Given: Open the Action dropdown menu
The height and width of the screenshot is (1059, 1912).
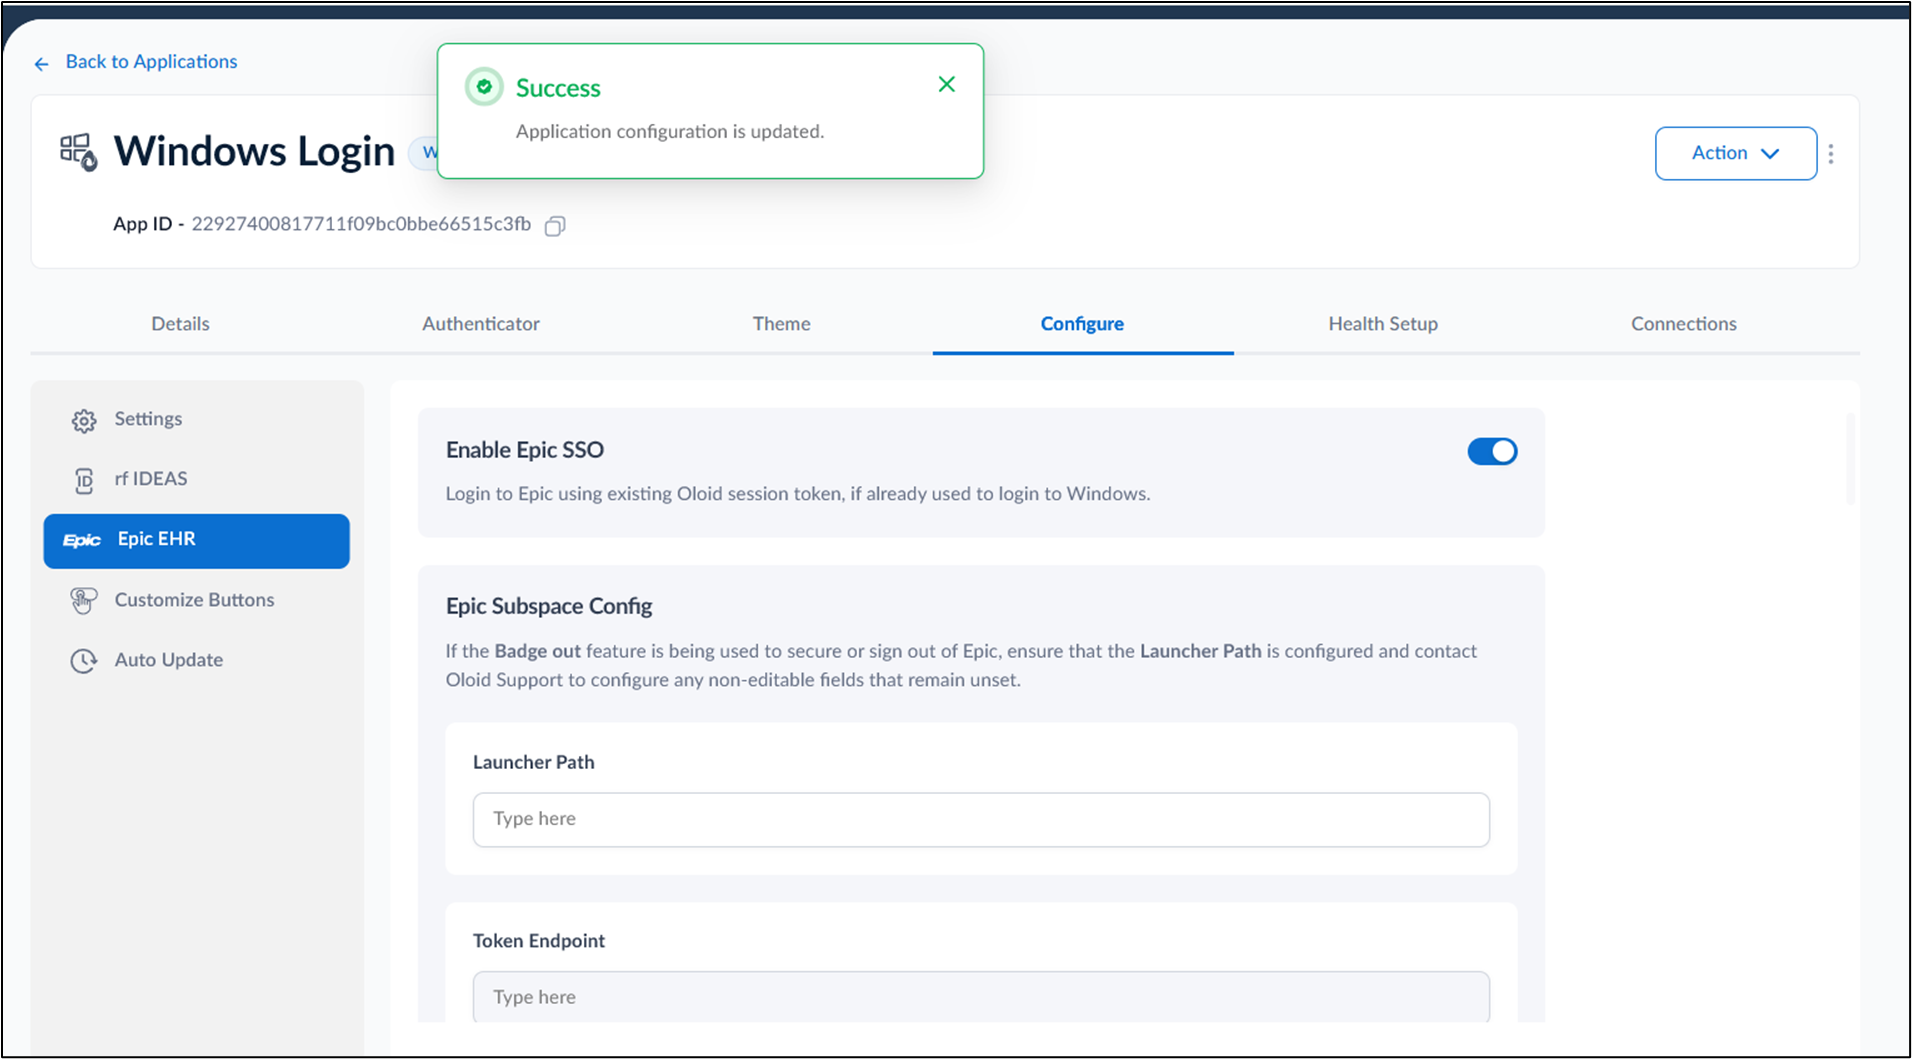Looking at the screenshot, I should click(1735, 153).
